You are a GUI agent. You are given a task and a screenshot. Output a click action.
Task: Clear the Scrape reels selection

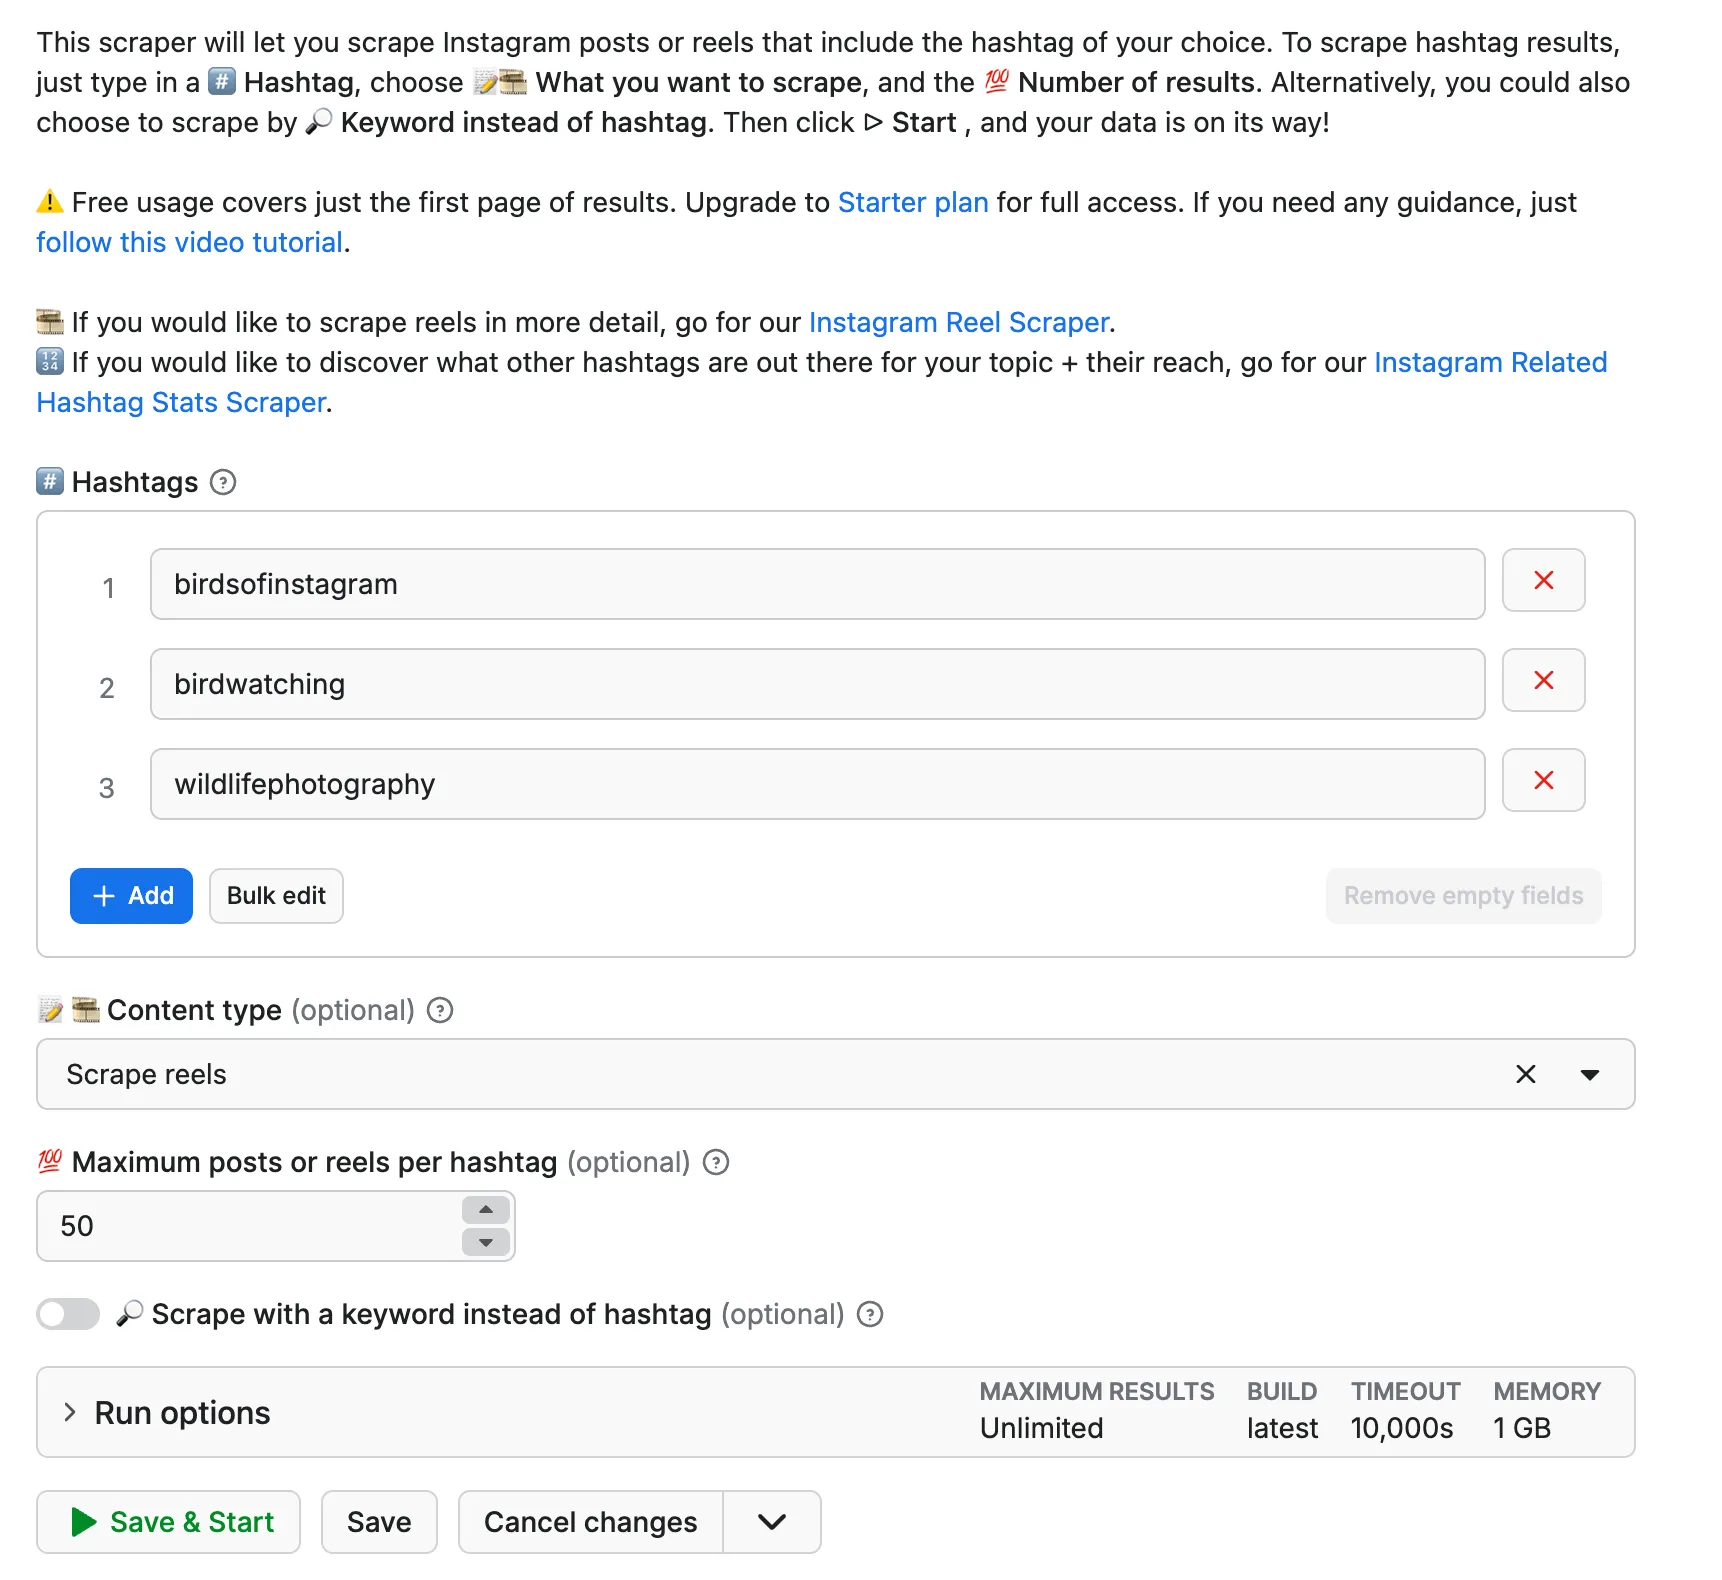(1525, 1074)
